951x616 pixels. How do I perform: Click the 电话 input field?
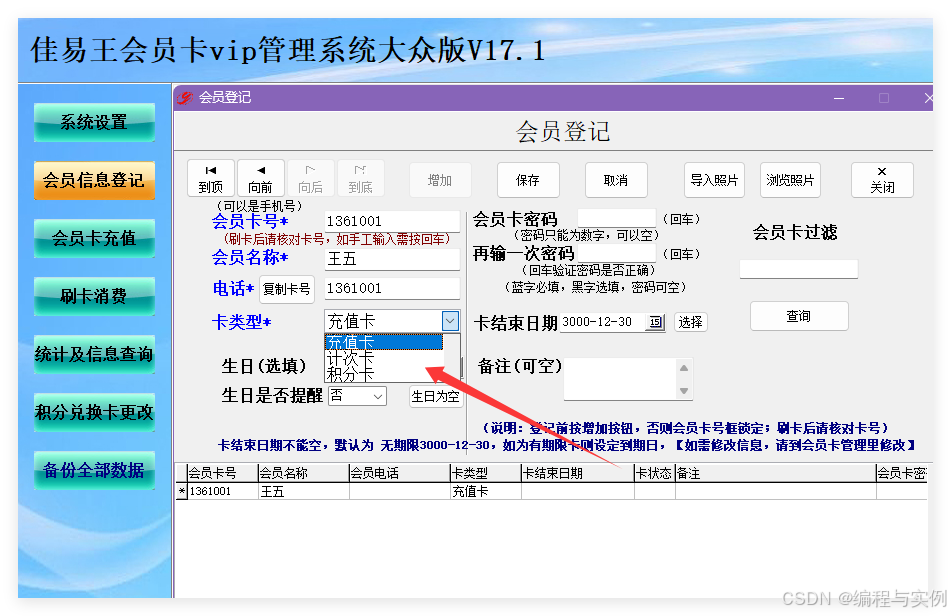coord(392,289)
